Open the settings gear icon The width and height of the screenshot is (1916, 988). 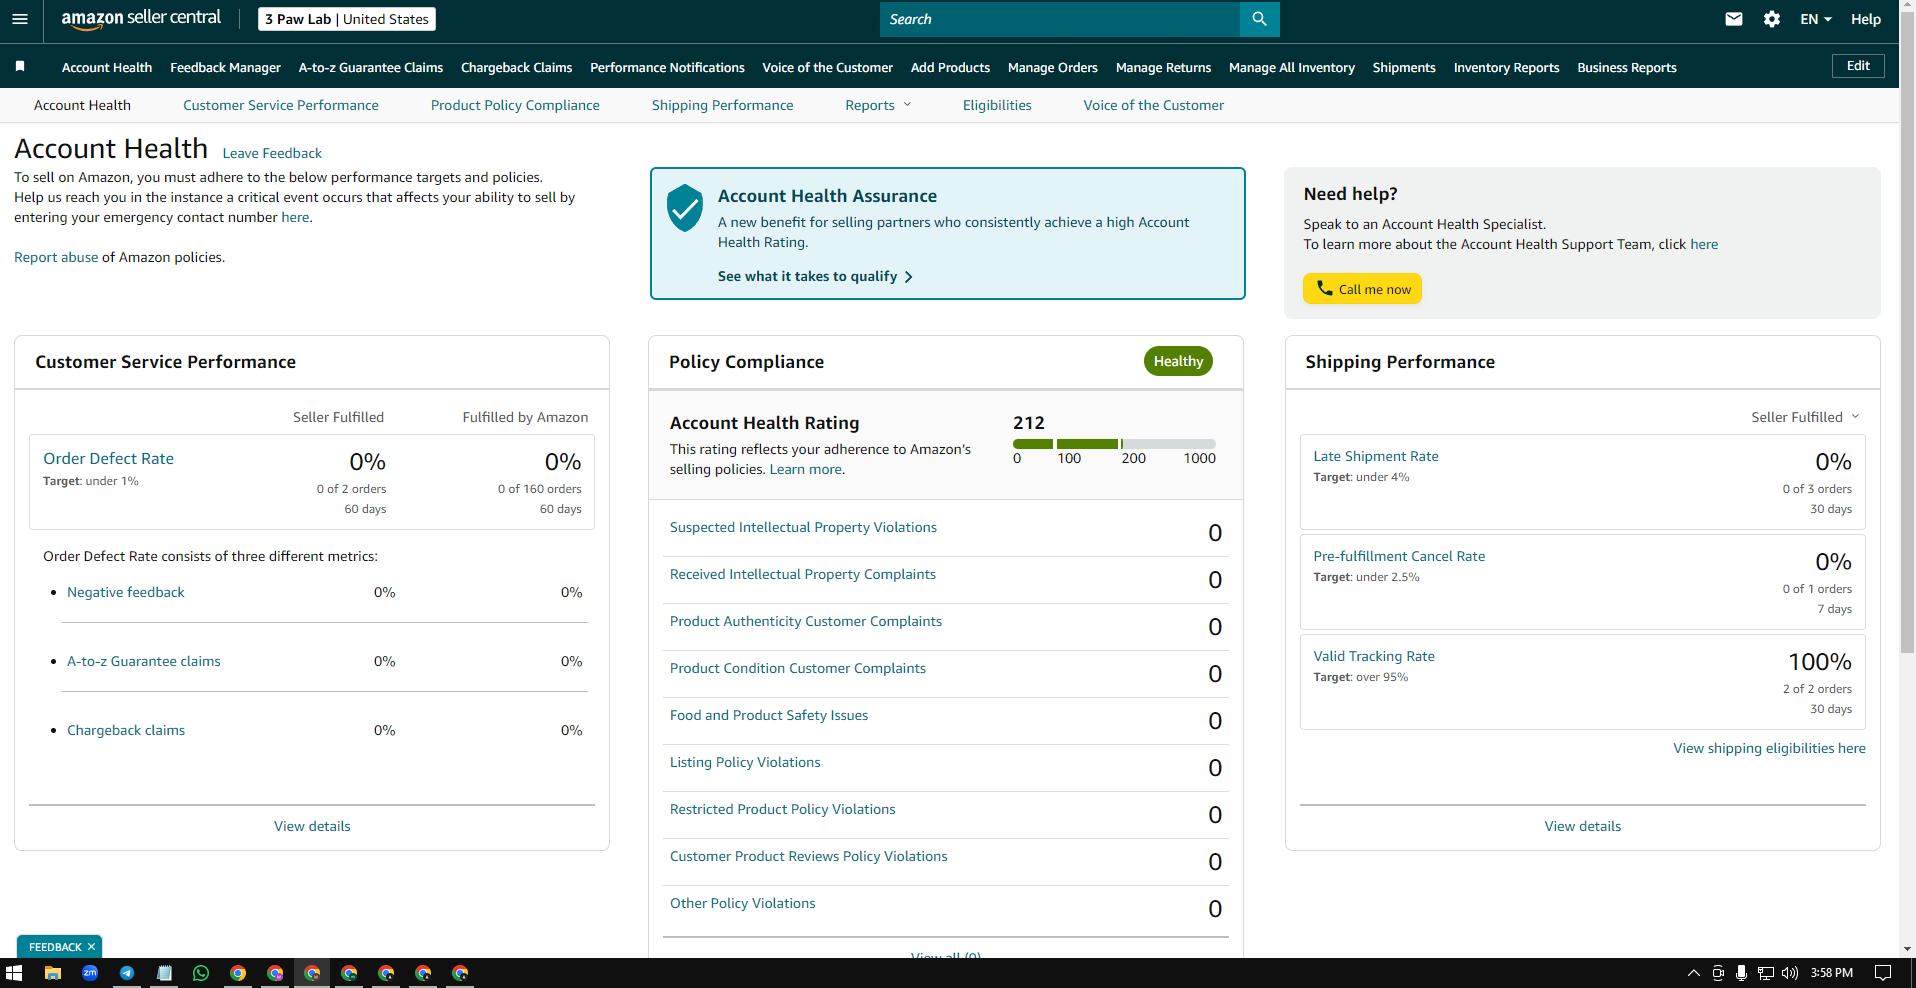1772,19
